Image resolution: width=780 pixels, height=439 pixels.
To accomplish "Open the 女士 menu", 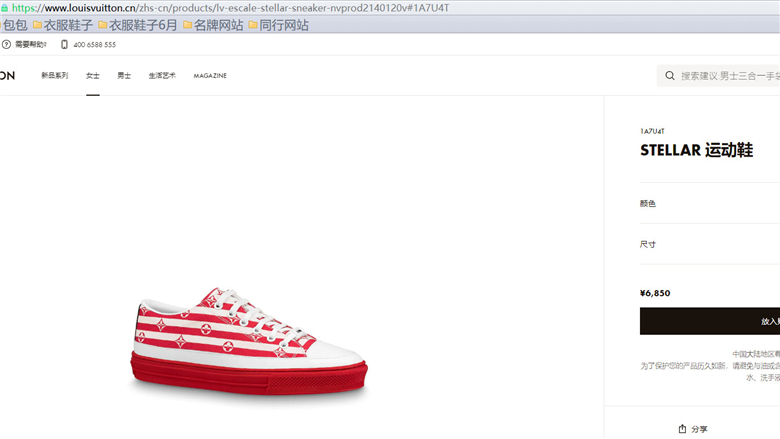I will click(x=93, y=76).
